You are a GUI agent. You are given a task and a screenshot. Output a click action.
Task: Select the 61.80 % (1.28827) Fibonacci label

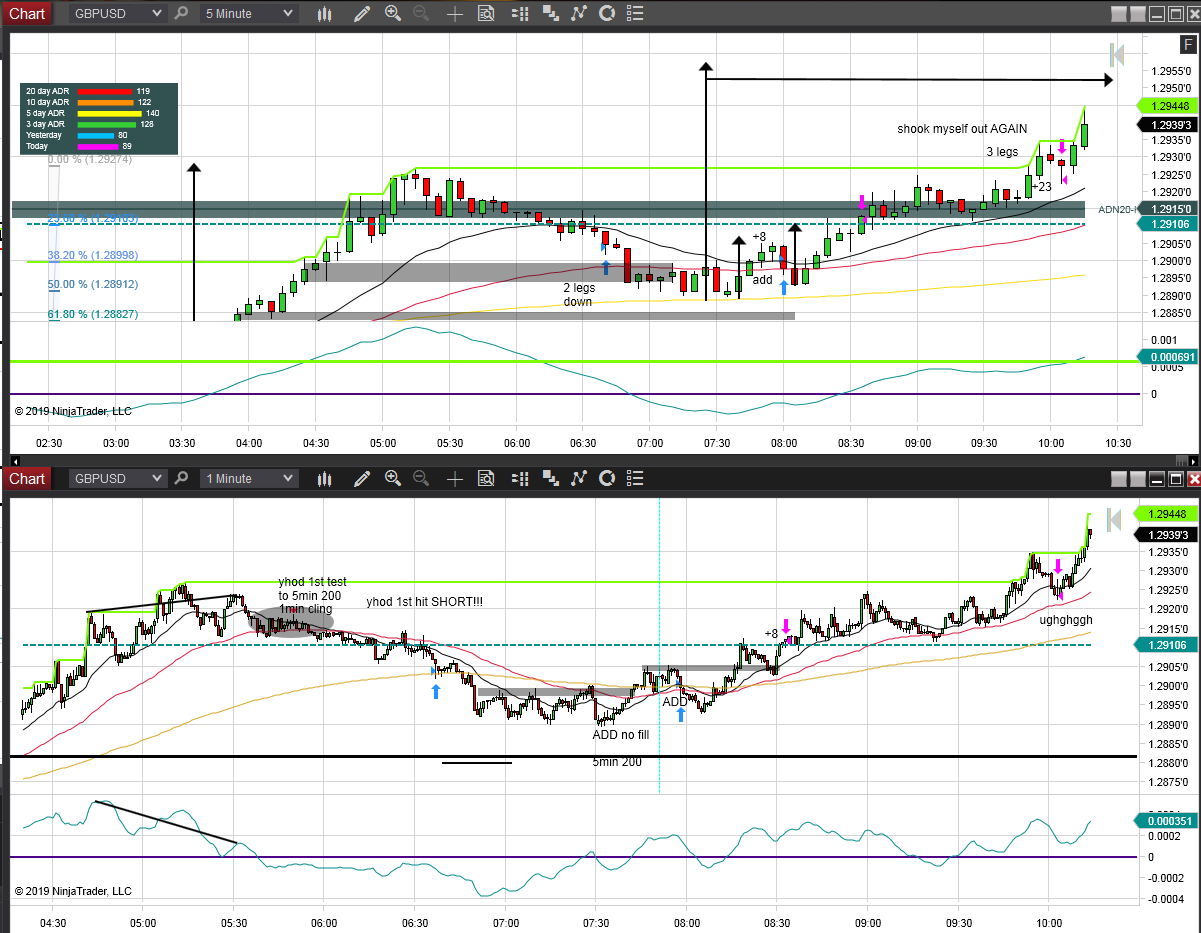pyautogui.click(x=93, y=314)
